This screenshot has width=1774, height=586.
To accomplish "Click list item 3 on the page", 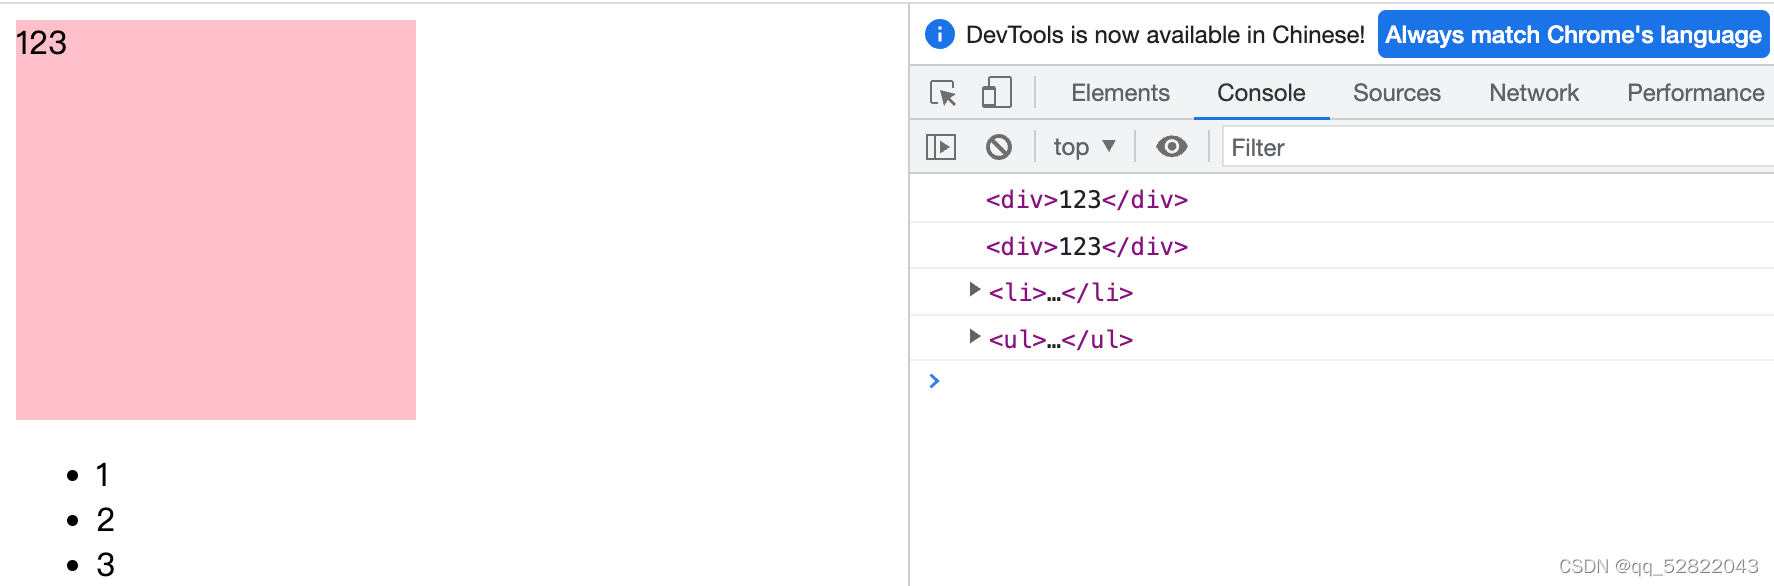I will pyautogui.click(x=105, y=565).
